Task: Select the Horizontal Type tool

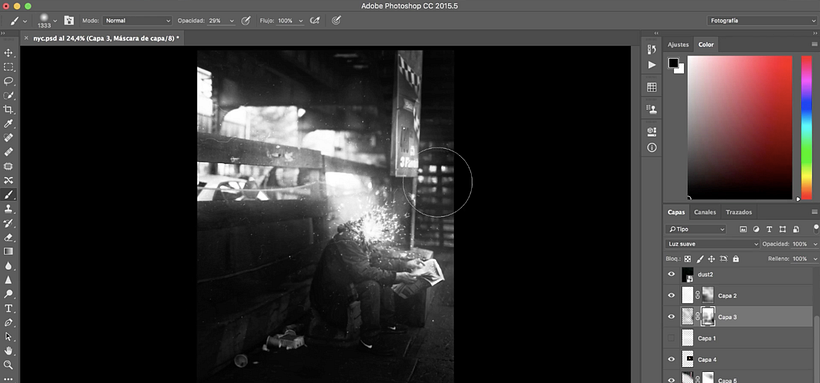Action: pos(8,308)
